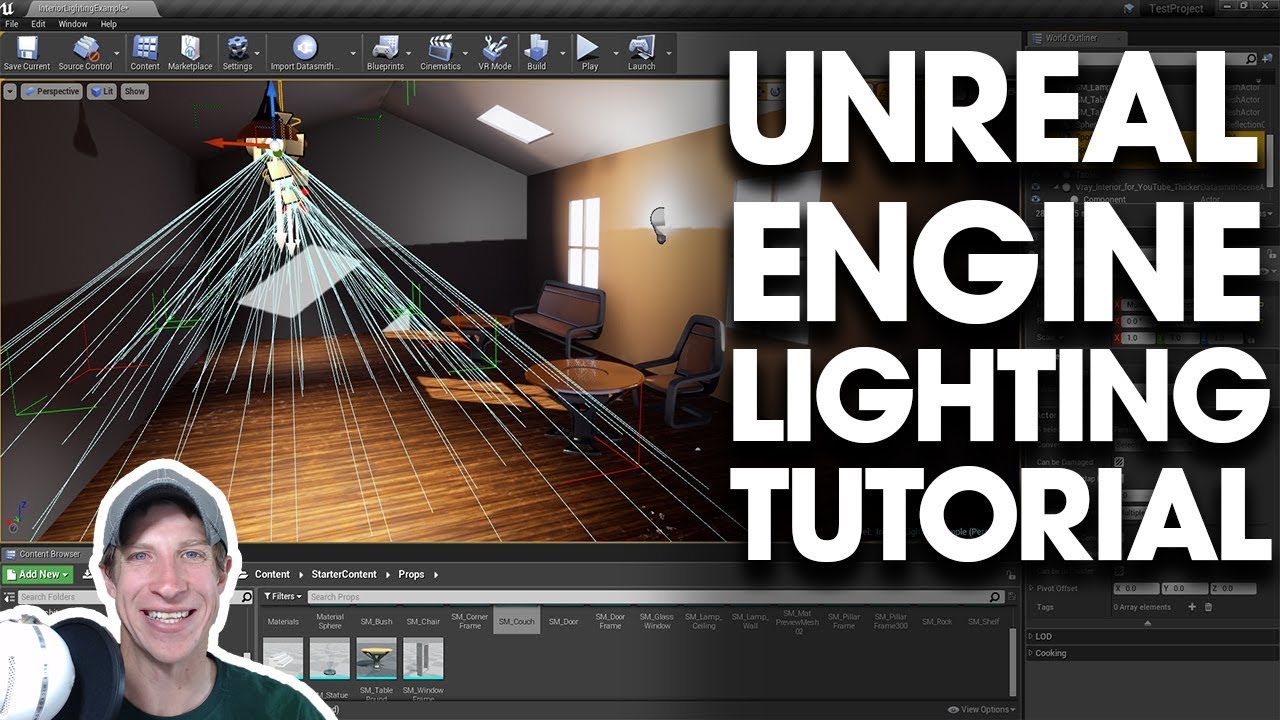Open viewport options dropdown arrow
Screen dimensions: 1280x720
pyautogui.click(x=10, y=91)
